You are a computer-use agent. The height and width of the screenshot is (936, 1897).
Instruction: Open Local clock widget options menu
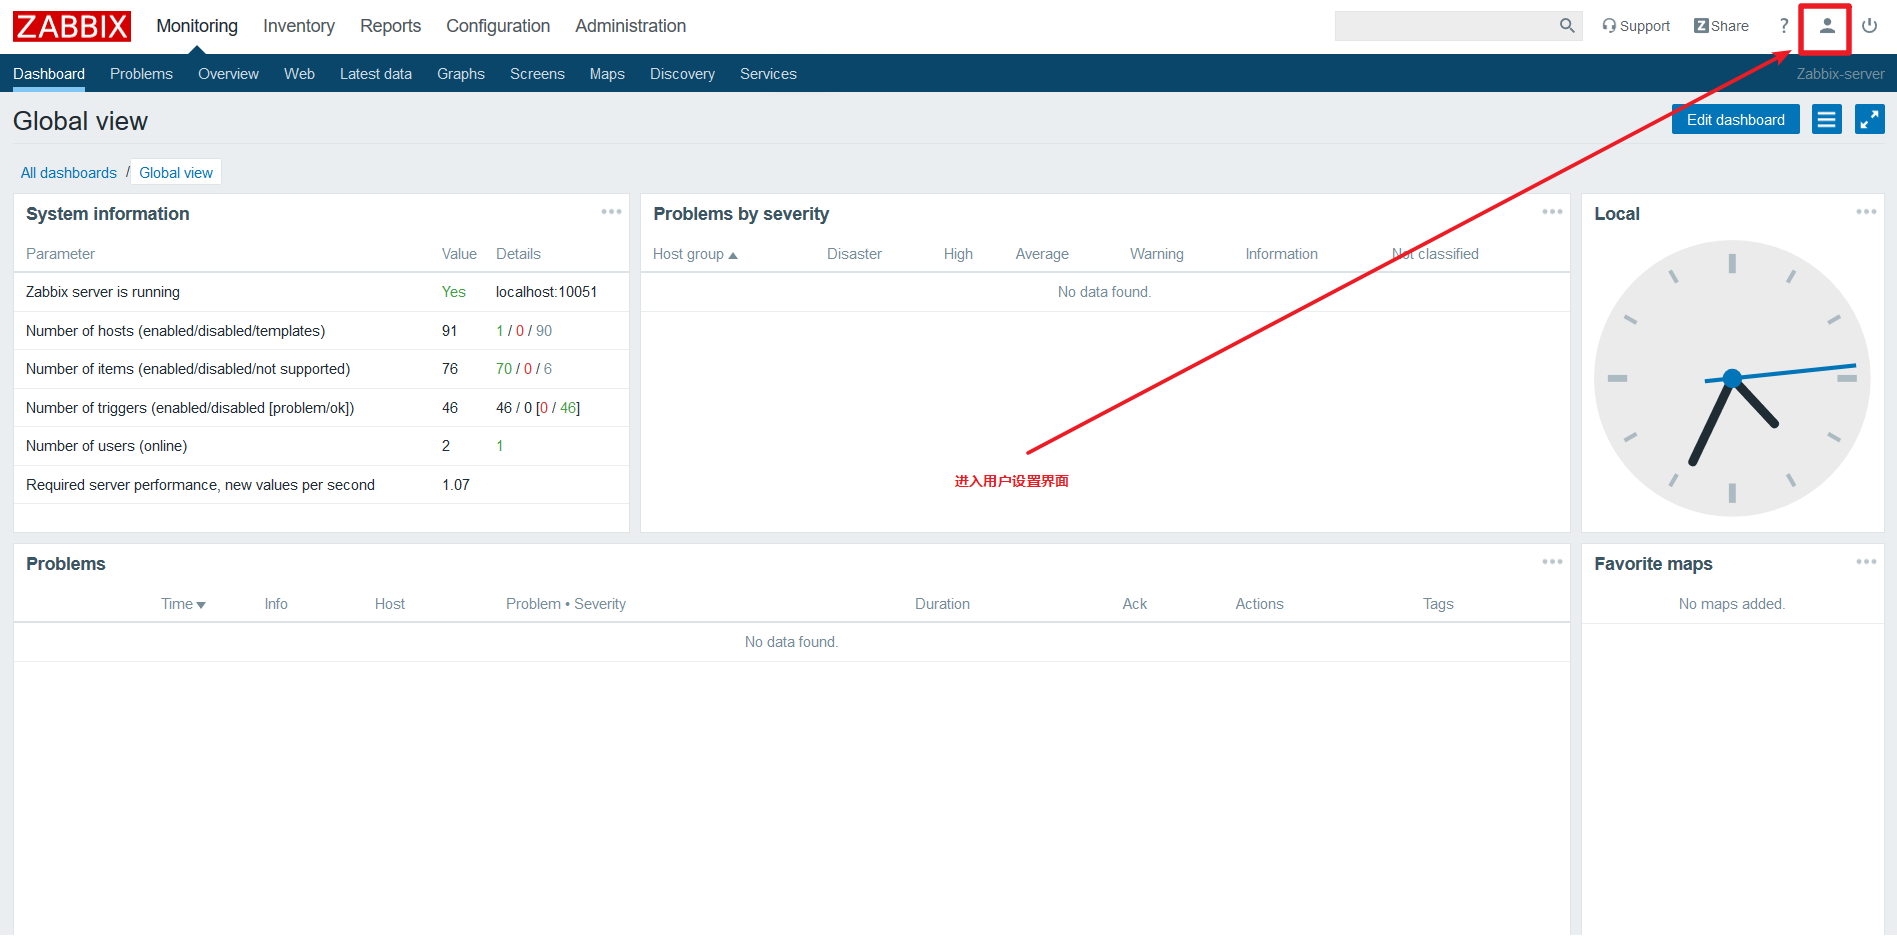(1866, 212)
